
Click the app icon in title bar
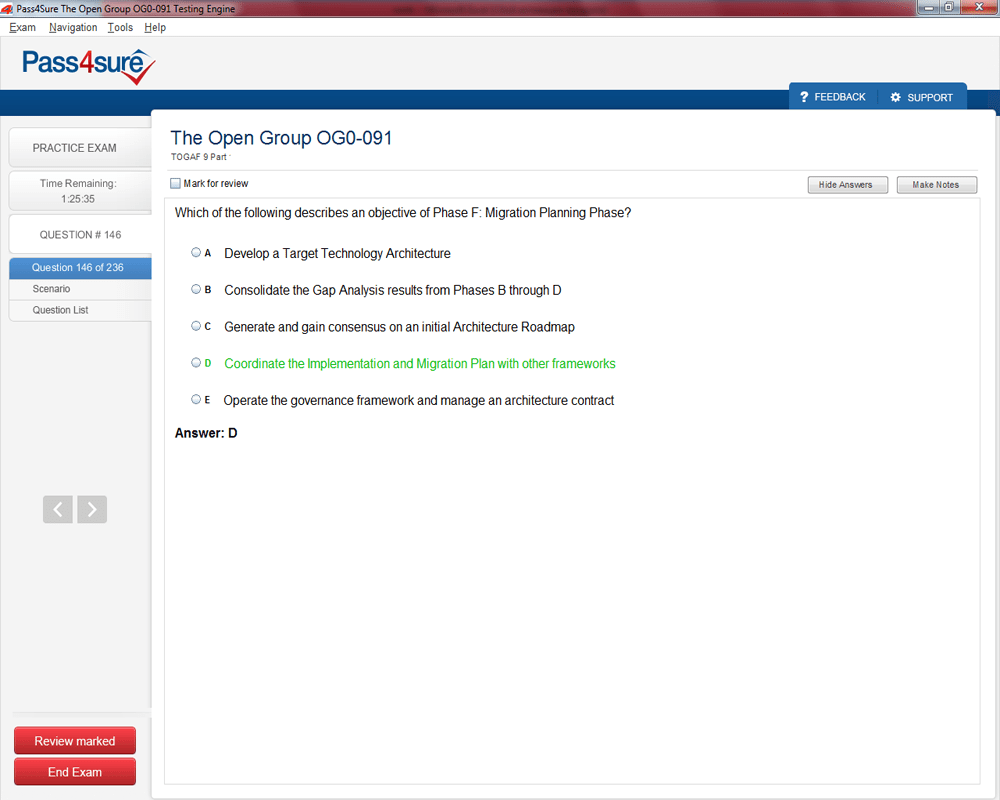pyautogui.click(x=8, y=8)
